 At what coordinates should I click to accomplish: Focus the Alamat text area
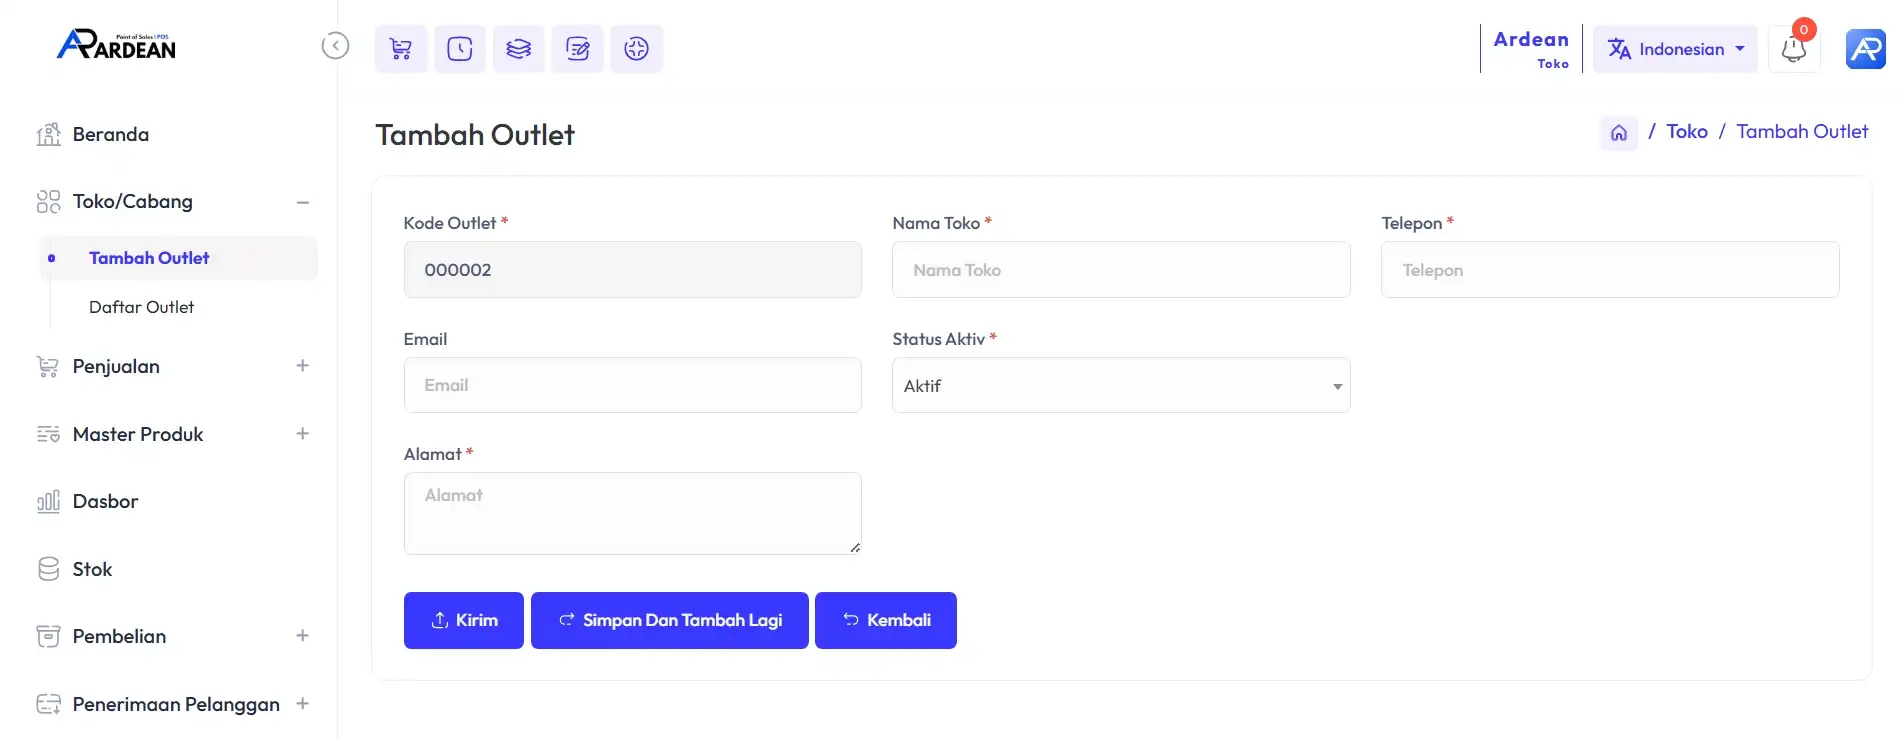tap(633, 513)
